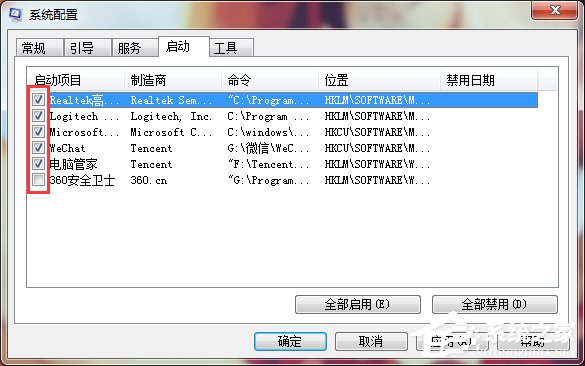Select the 360安全卫士 item name
Viewport: 585px width, 366px height.
point(82,181)
